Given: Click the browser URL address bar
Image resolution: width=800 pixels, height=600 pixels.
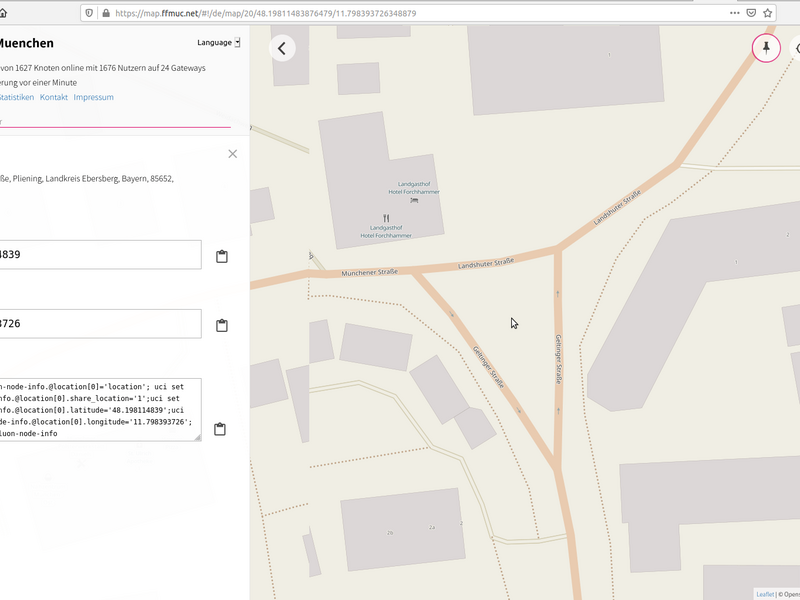Looking at the screenshot, I should pos(408,13).
